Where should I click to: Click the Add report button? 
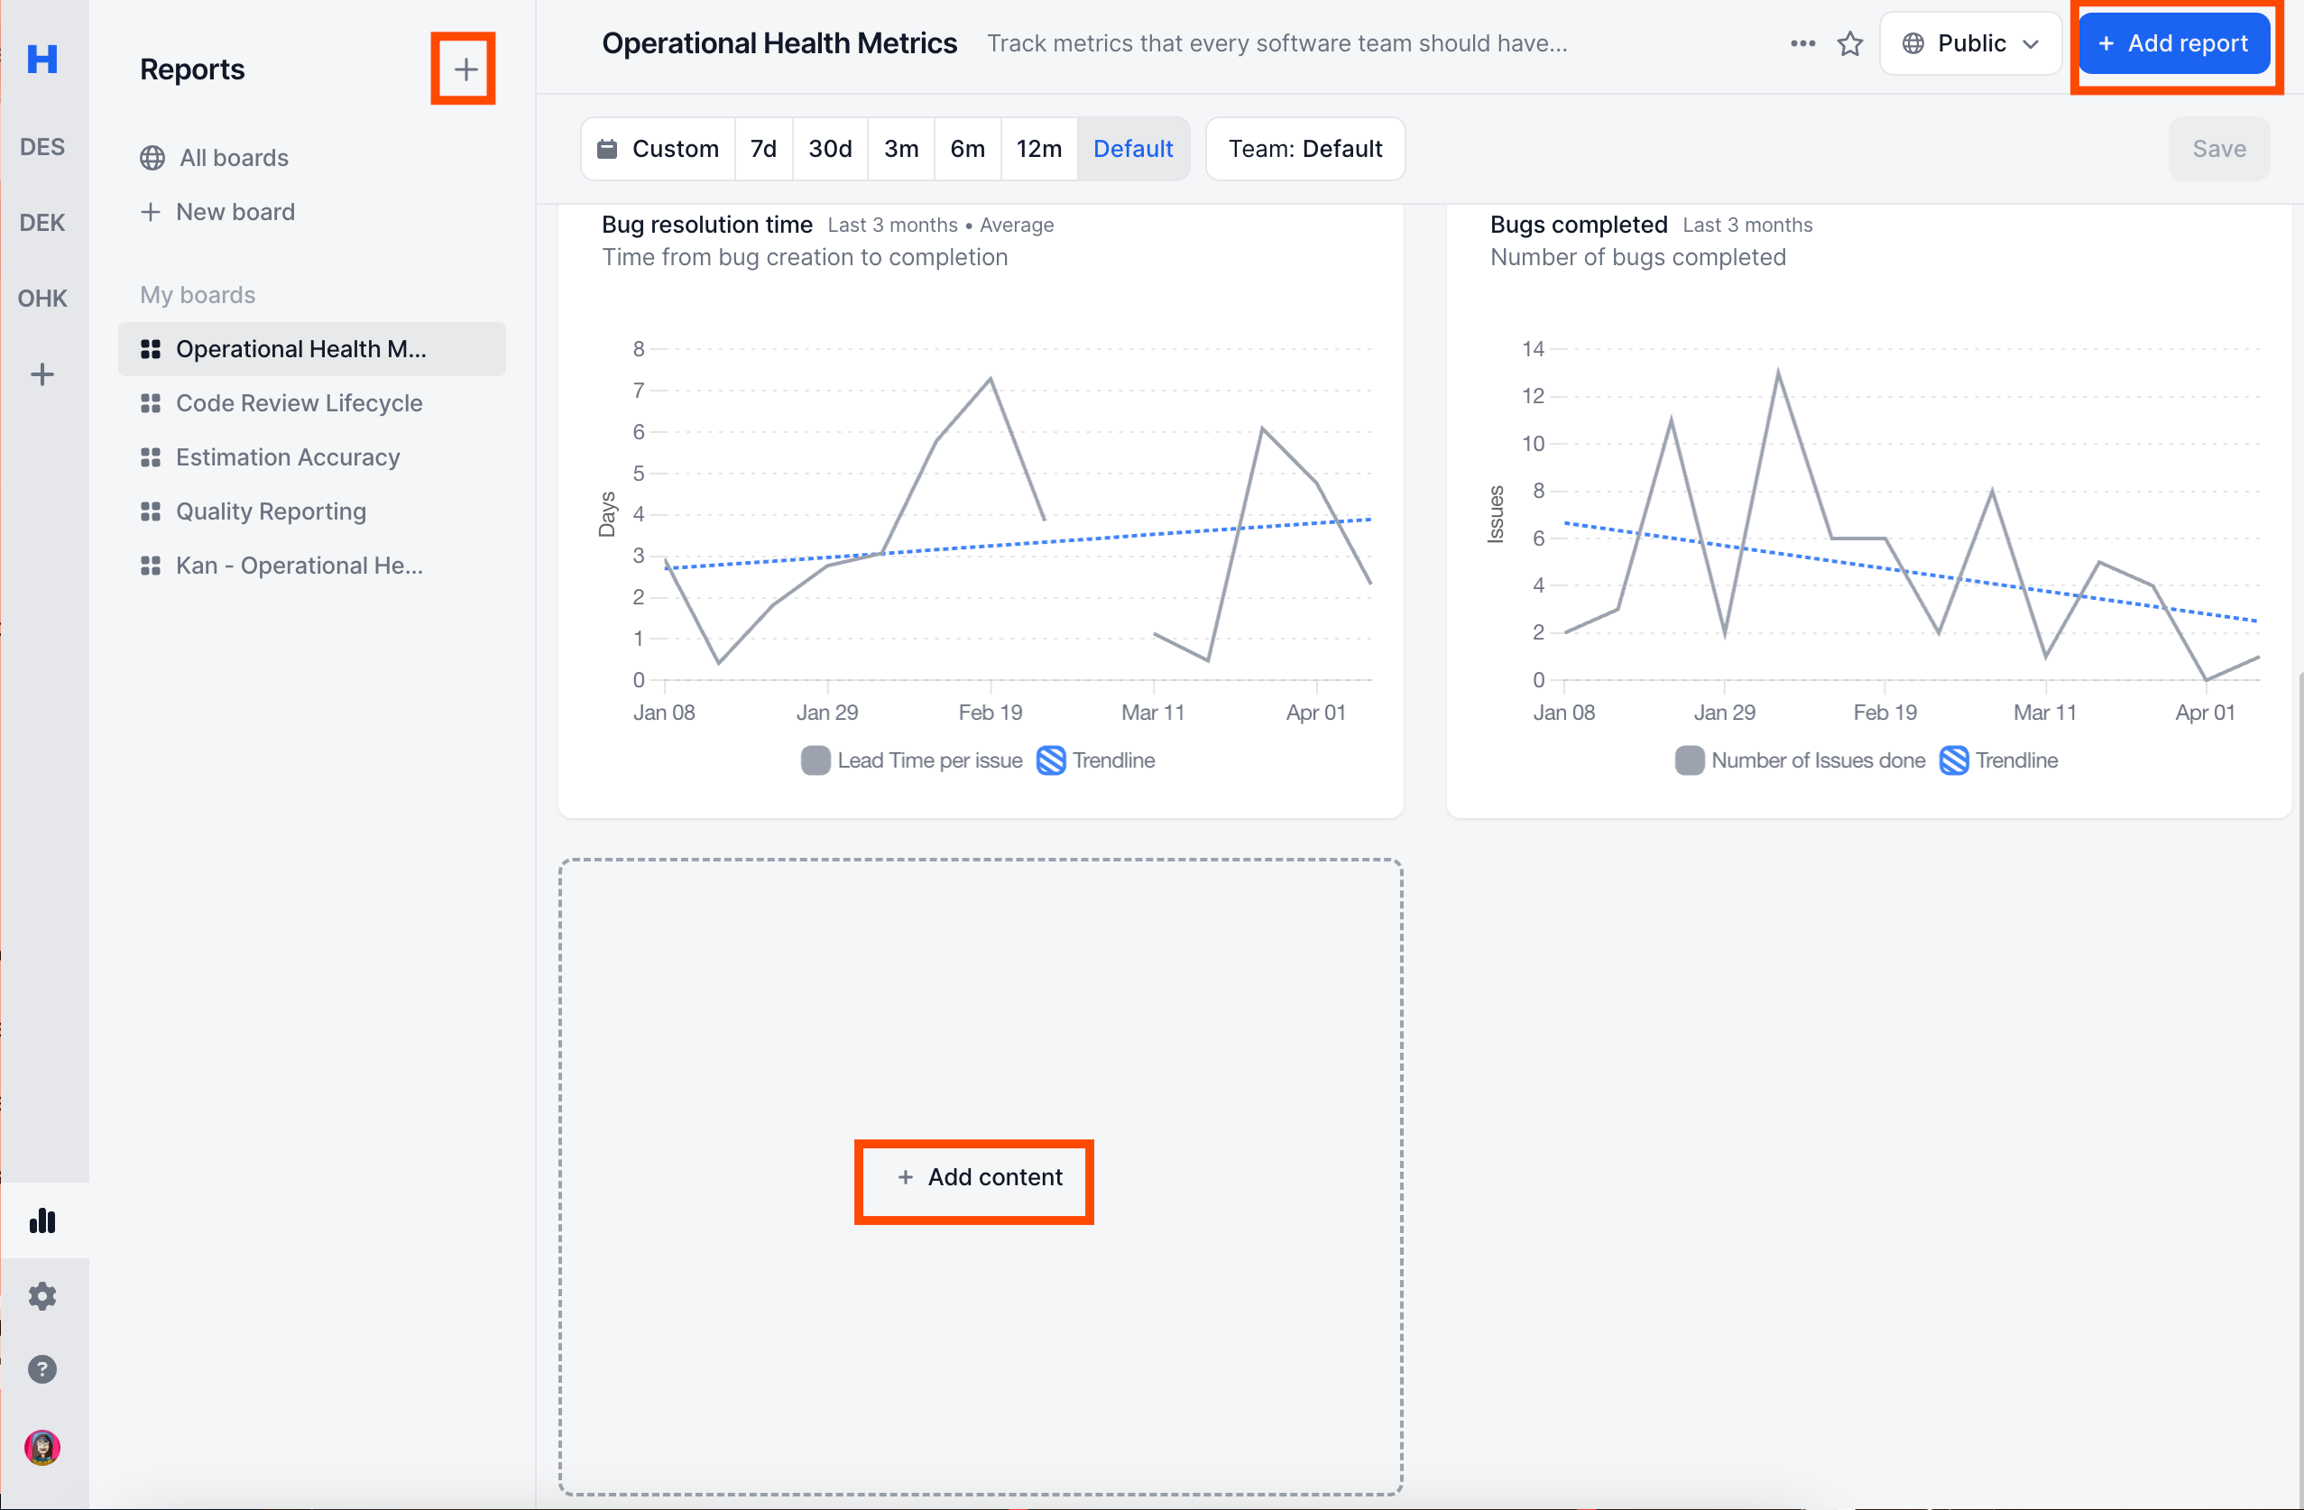2173,44
